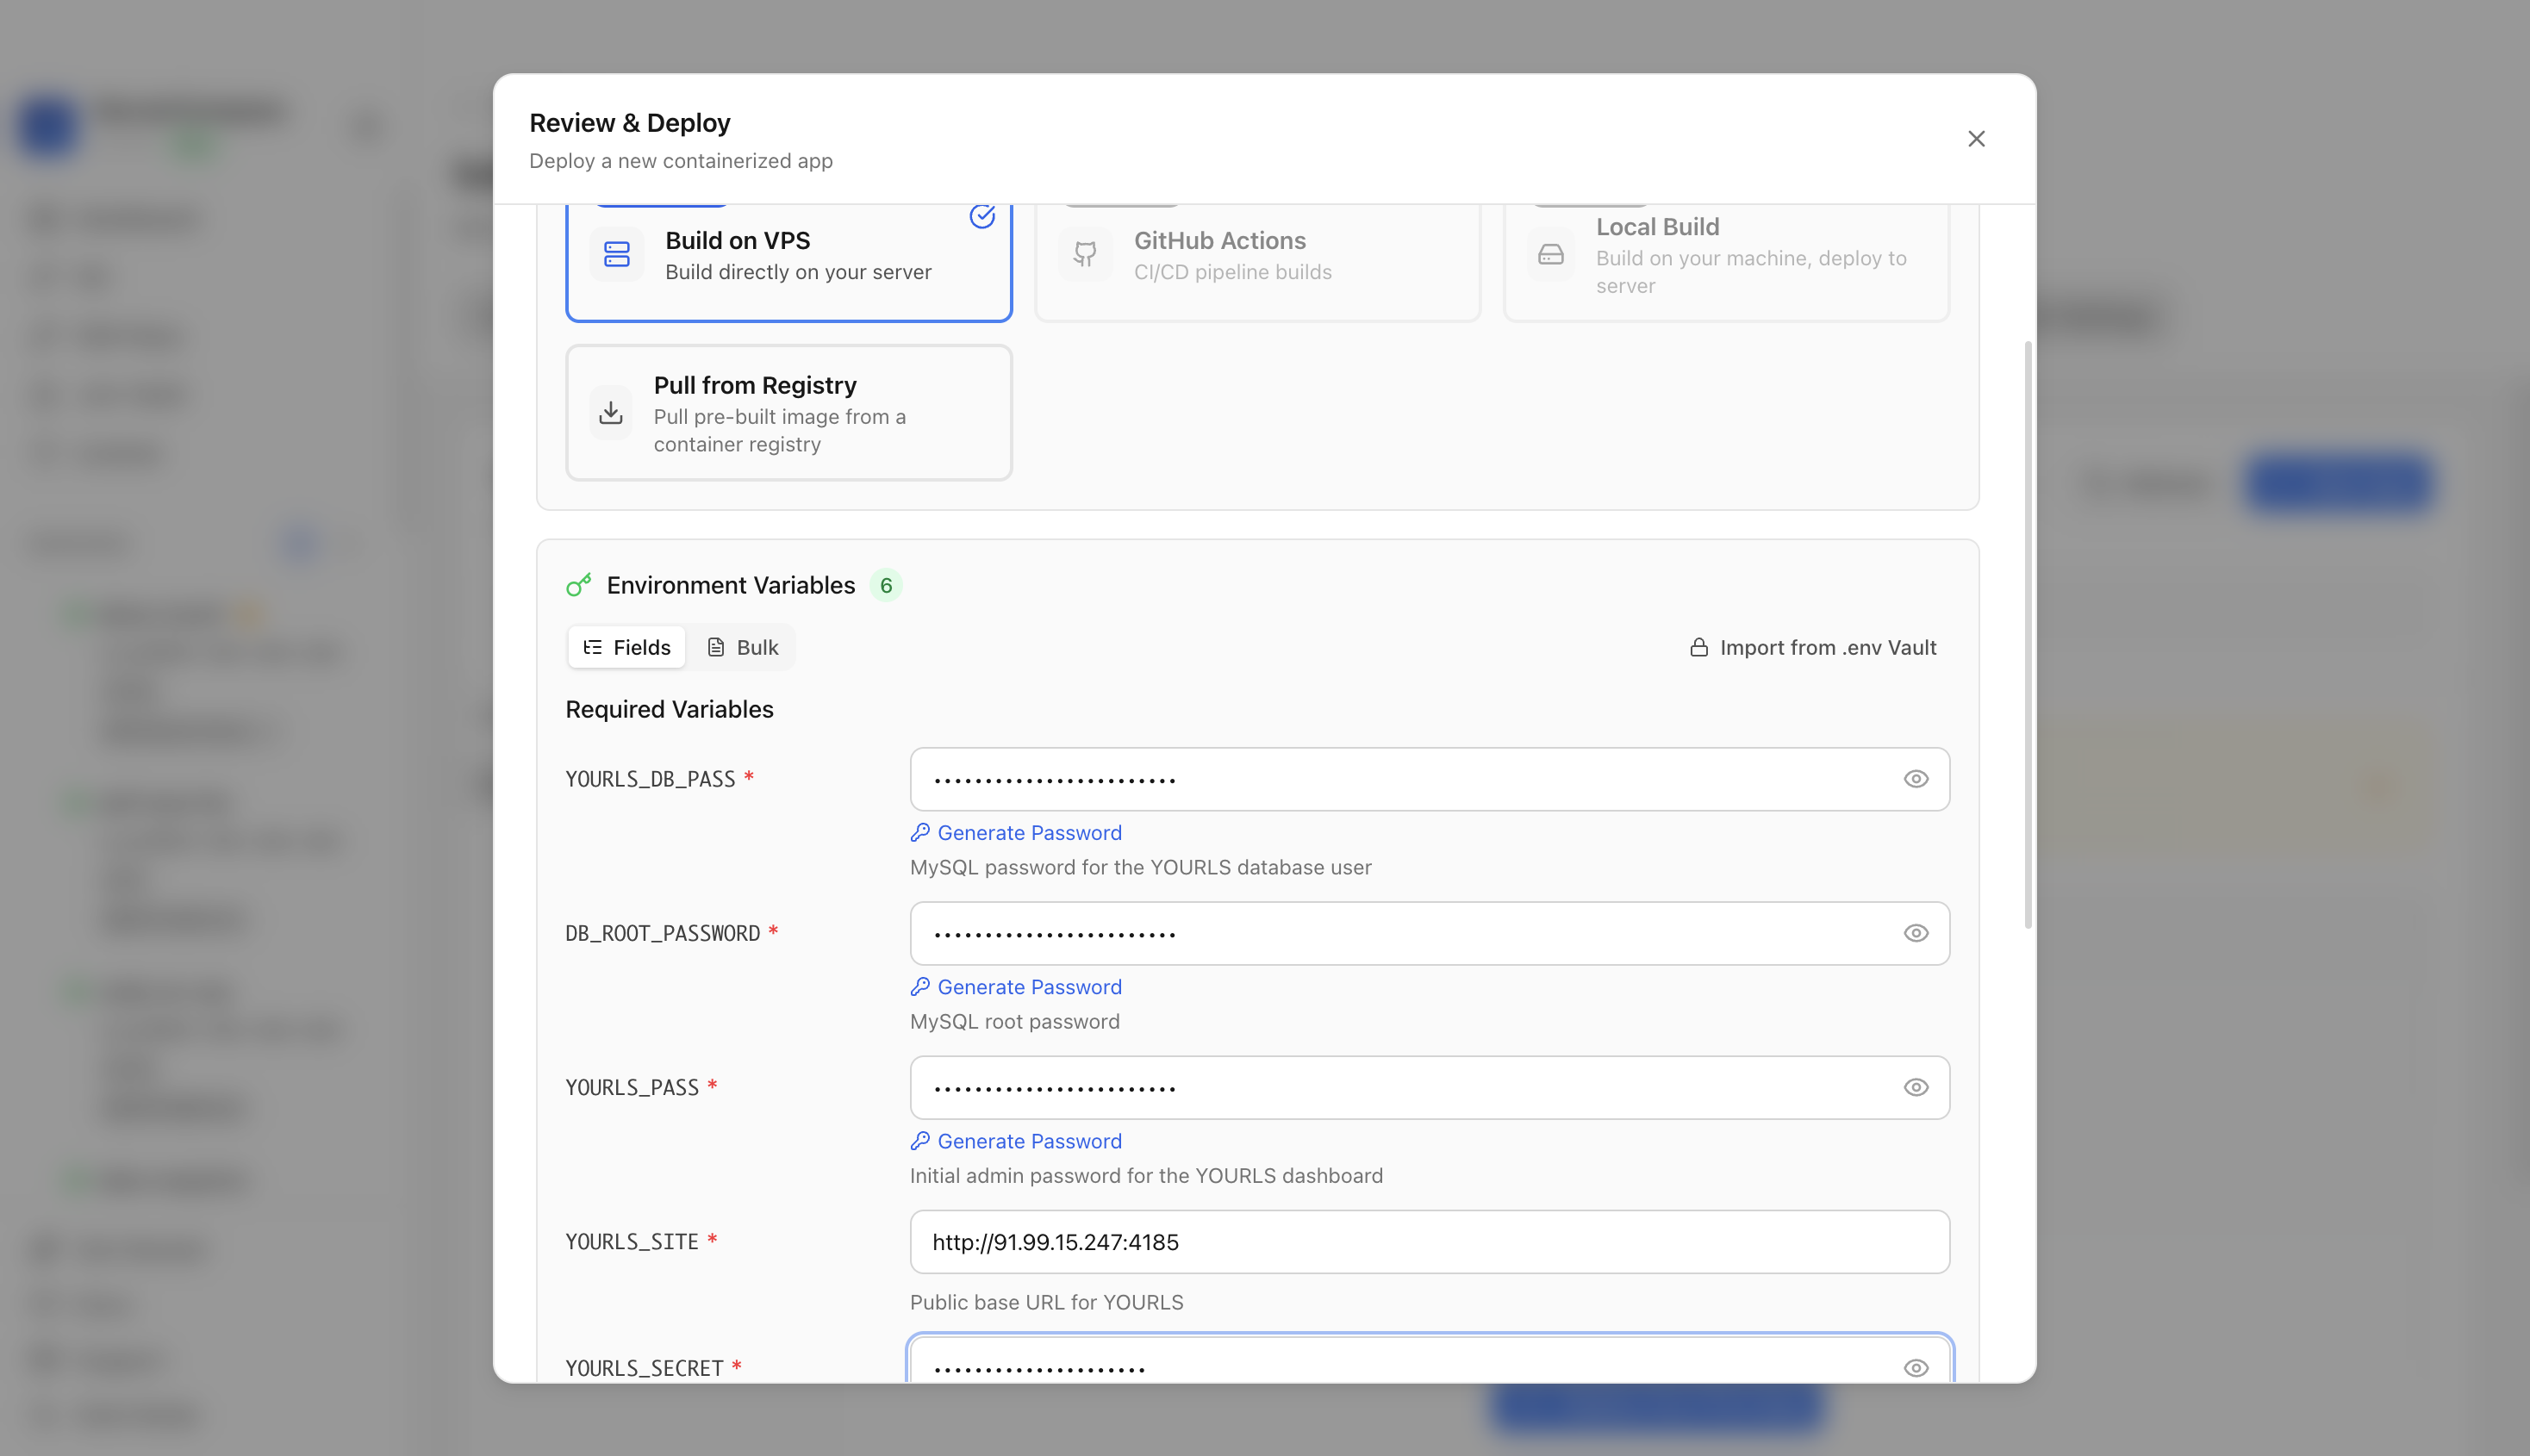Click the 'Public base URL for YOURLS' hint
Viewport: 2530px width, 1456px height.
[1046, 1303]
